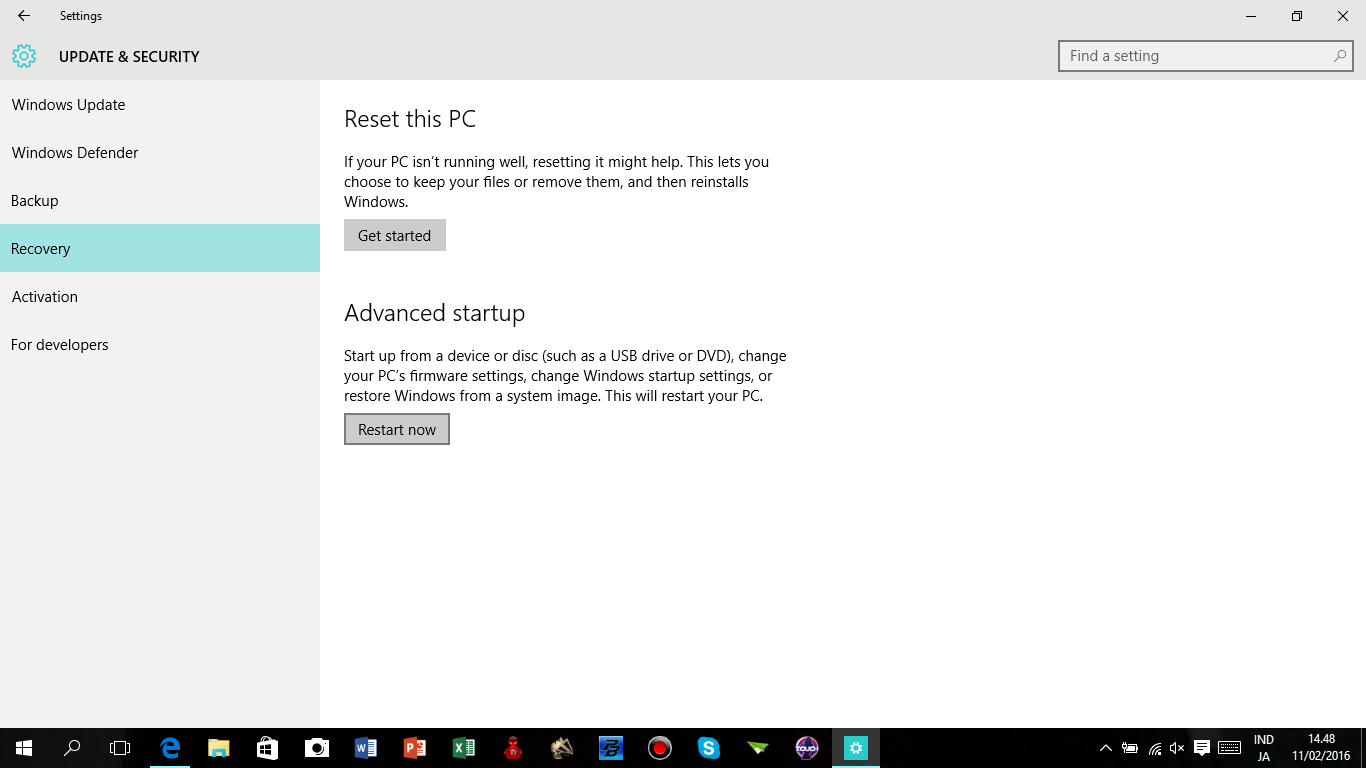Open the Settings gear icon in title bar
1366x768 pixels.
coord(23,56)
